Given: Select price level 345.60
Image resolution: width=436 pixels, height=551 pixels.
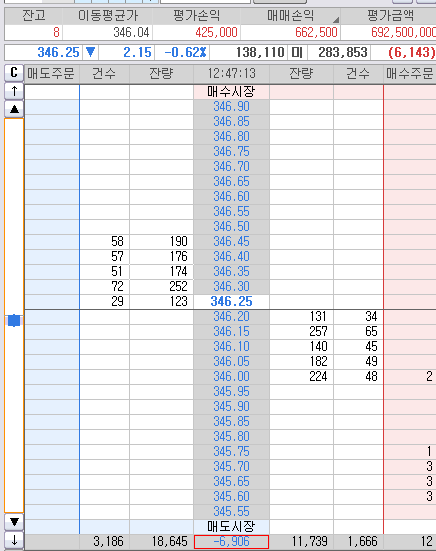Looking at the screenshot, I should coord(231,497).
